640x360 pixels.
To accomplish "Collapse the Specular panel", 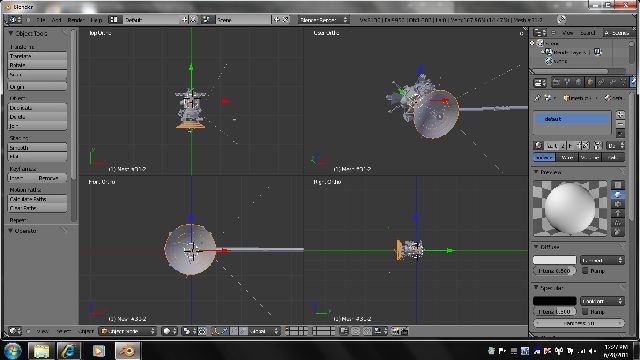I will coord(536,288).
